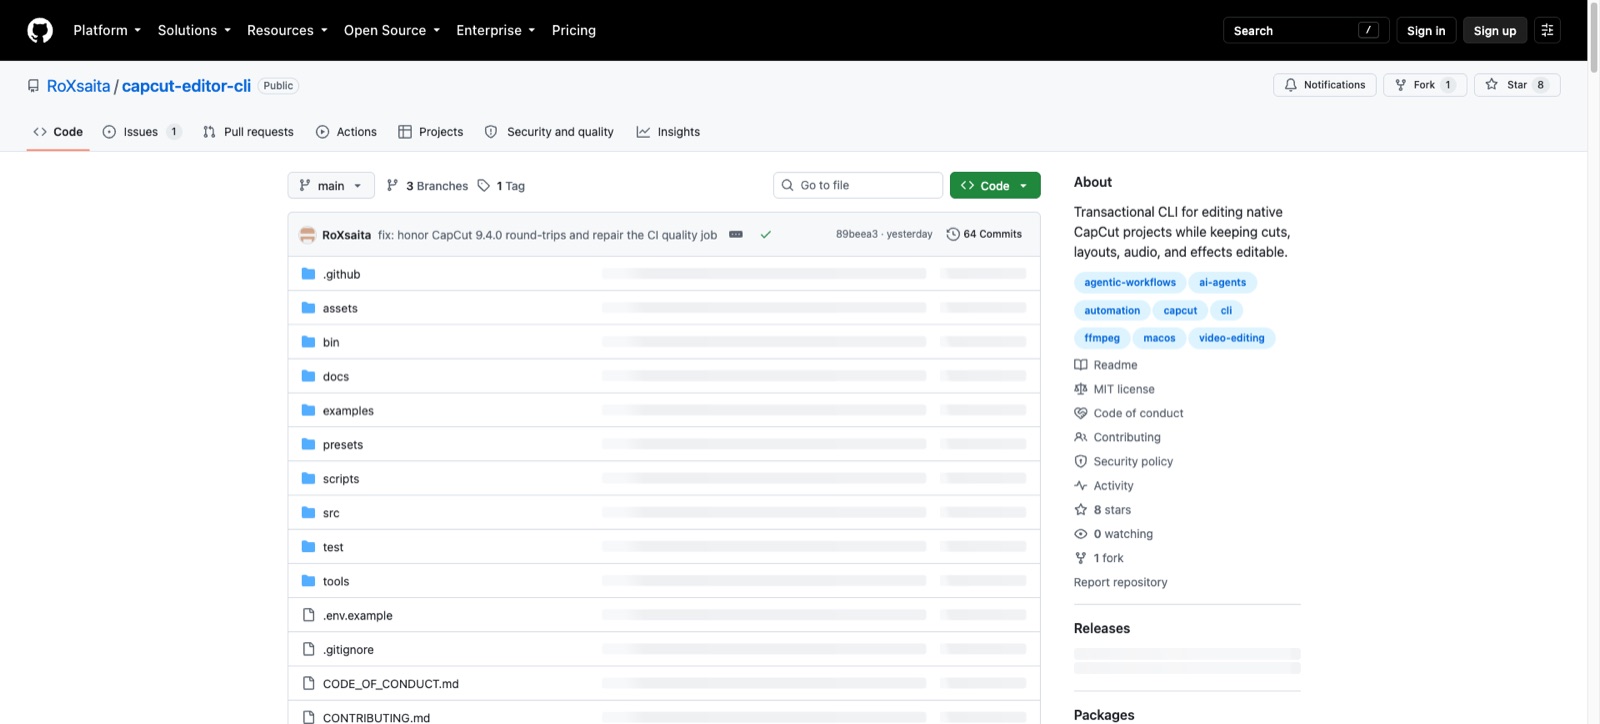Open the .gitignore file
Viewport: 1600px width, 724px height.
click(348, 650)
